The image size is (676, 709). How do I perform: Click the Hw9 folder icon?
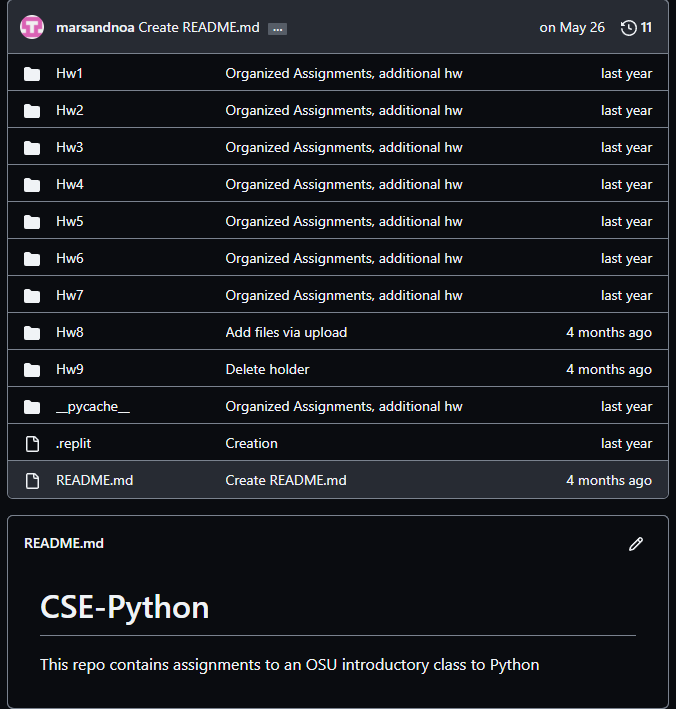[x=32, y=370]
